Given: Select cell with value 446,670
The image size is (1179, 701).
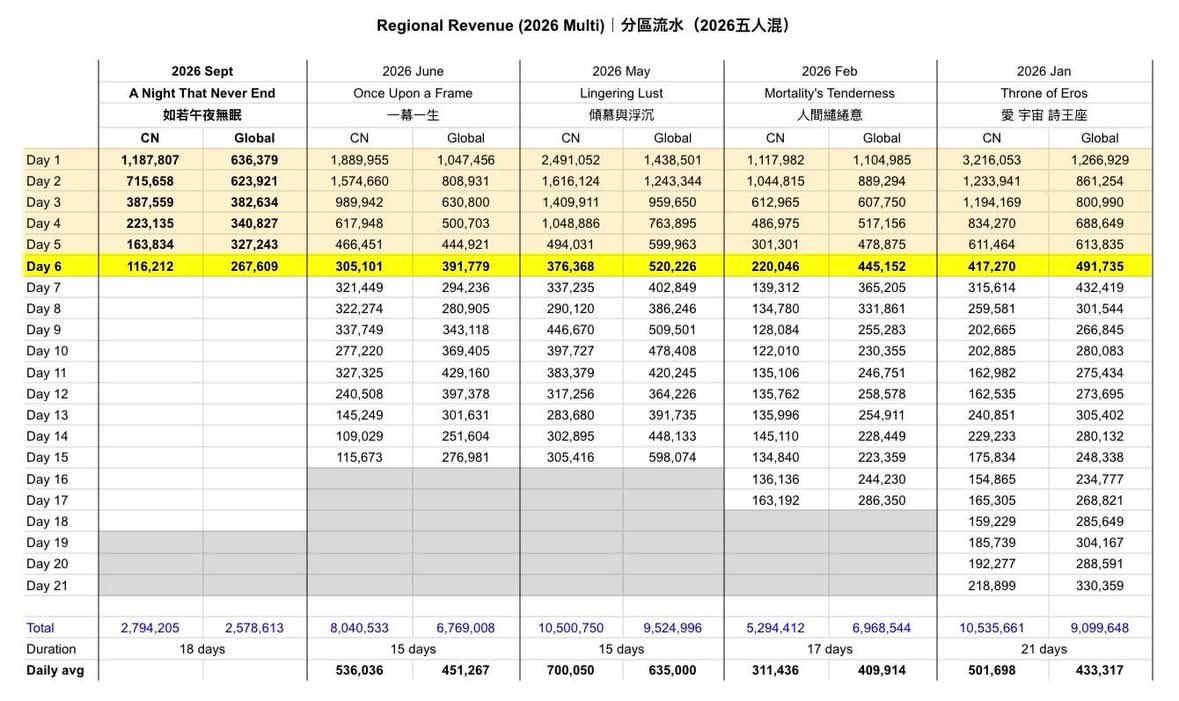Looking at the screenshot, I should [571, 329].
